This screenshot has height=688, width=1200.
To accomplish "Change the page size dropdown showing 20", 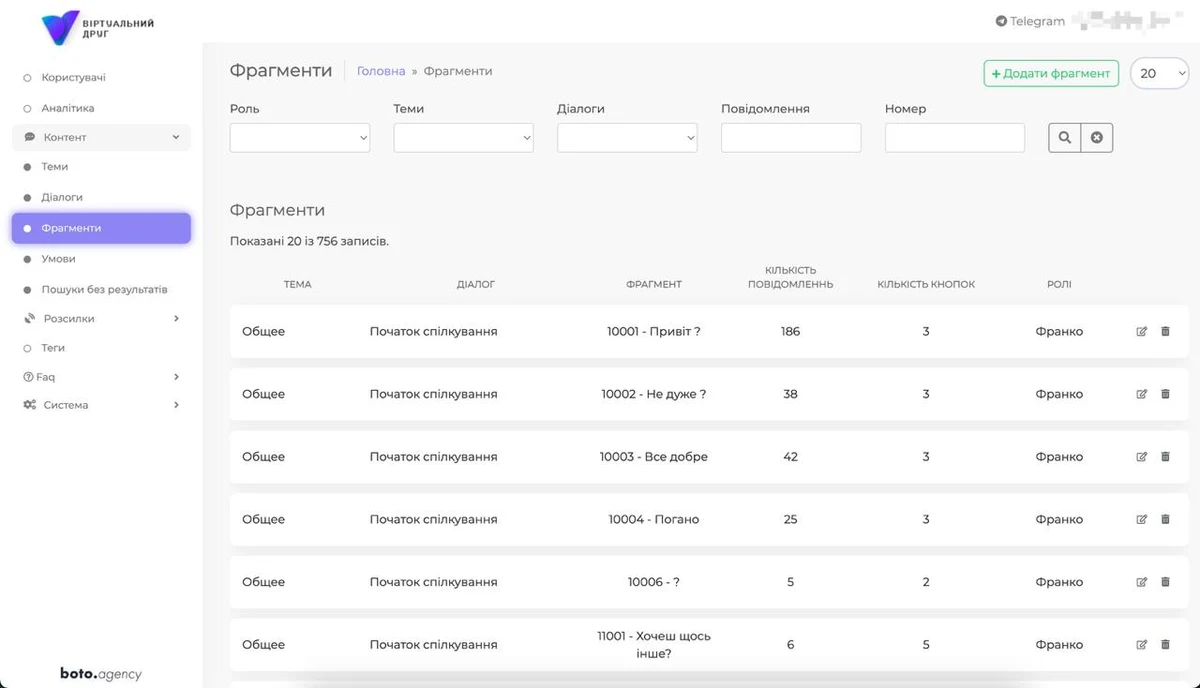I will pos(1159,73).
